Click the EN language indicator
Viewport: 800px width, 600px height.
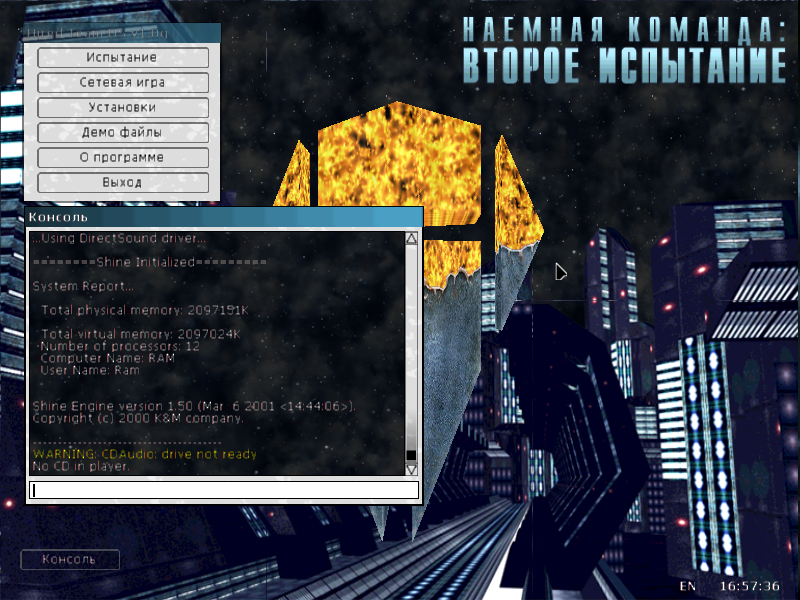click(x=687, y=586)
